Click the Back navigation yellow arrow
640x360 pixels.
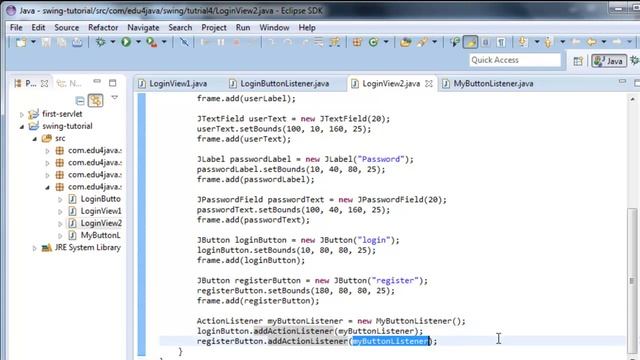(x=591, y=42)
